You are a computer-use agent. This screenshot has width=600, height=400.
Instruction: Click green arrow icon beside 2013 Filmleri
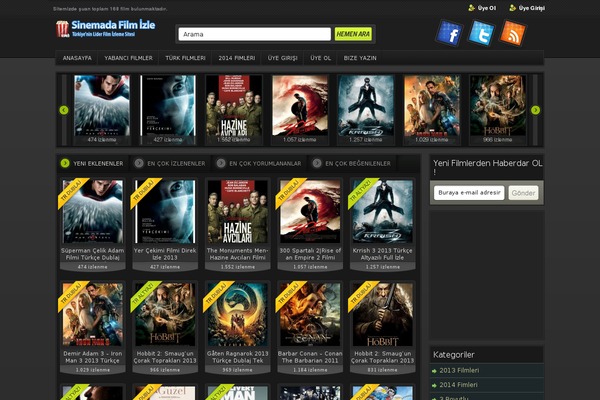coord(434,371)
